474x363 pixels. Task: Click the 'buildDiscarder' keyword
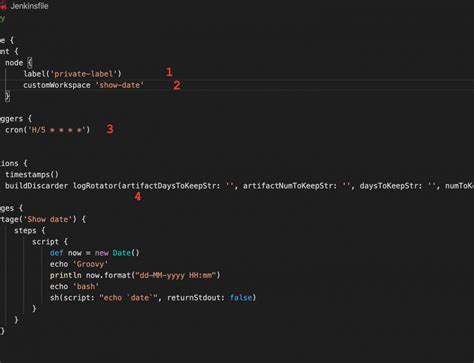[36, 186]
